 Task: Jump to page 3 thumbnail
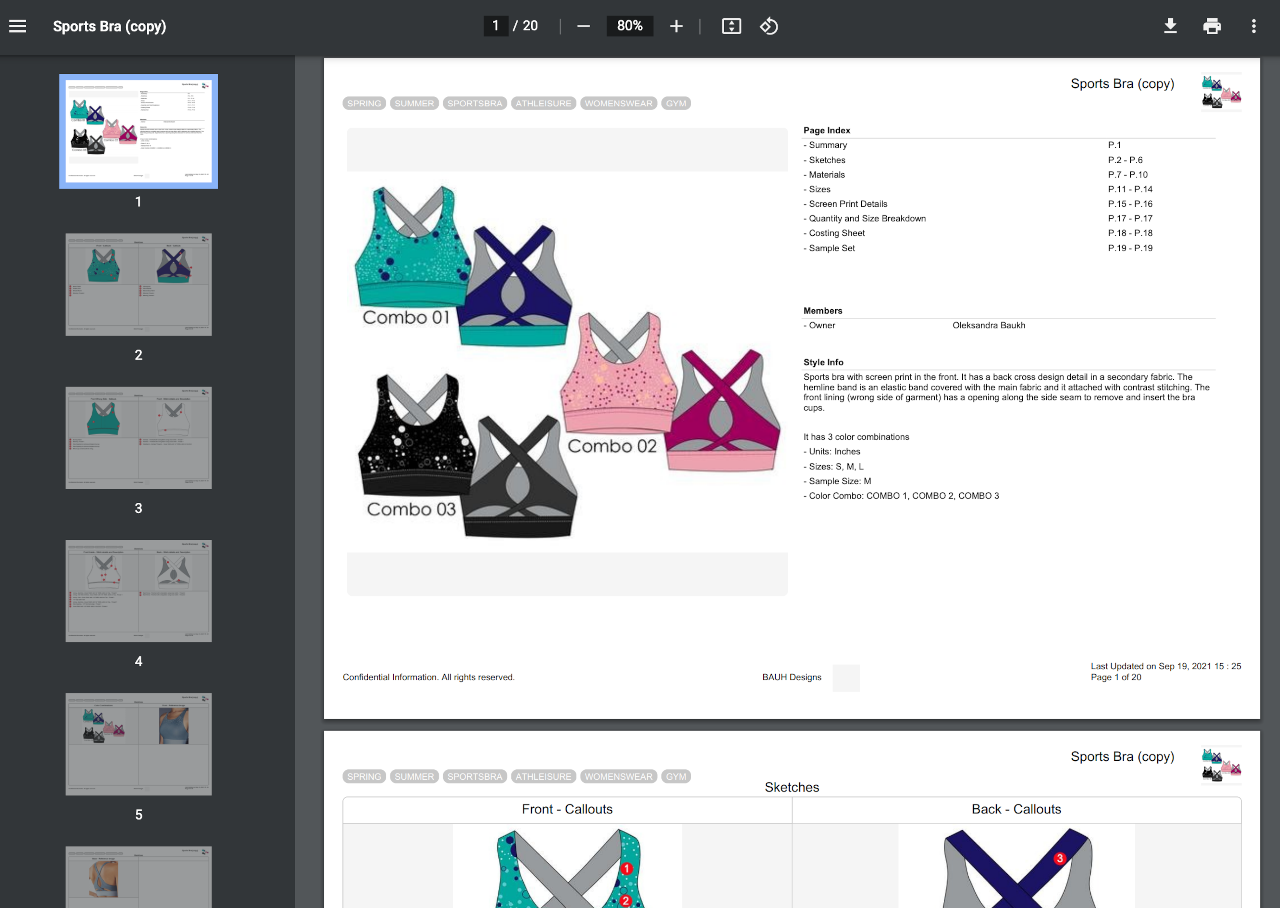coord(139,438)
